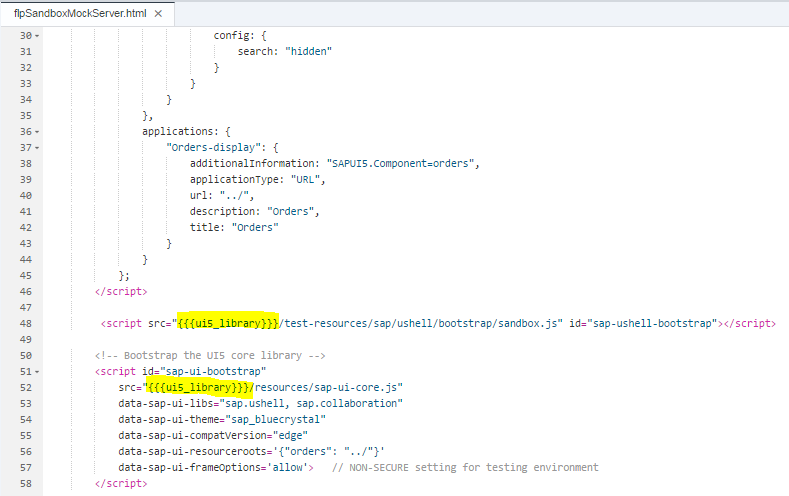
Task: Click line number 46 in the gutter
Action: tap(26, 291)
